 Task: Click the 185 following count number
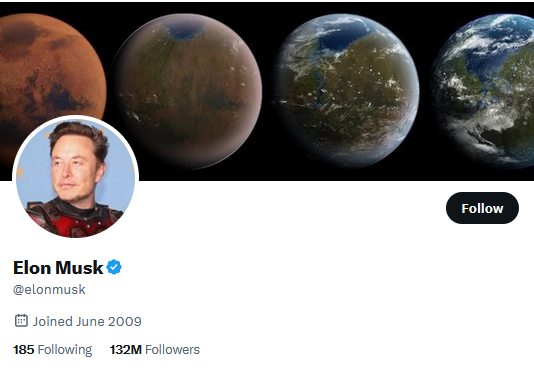pyautogui.click(x=23, y=350)
